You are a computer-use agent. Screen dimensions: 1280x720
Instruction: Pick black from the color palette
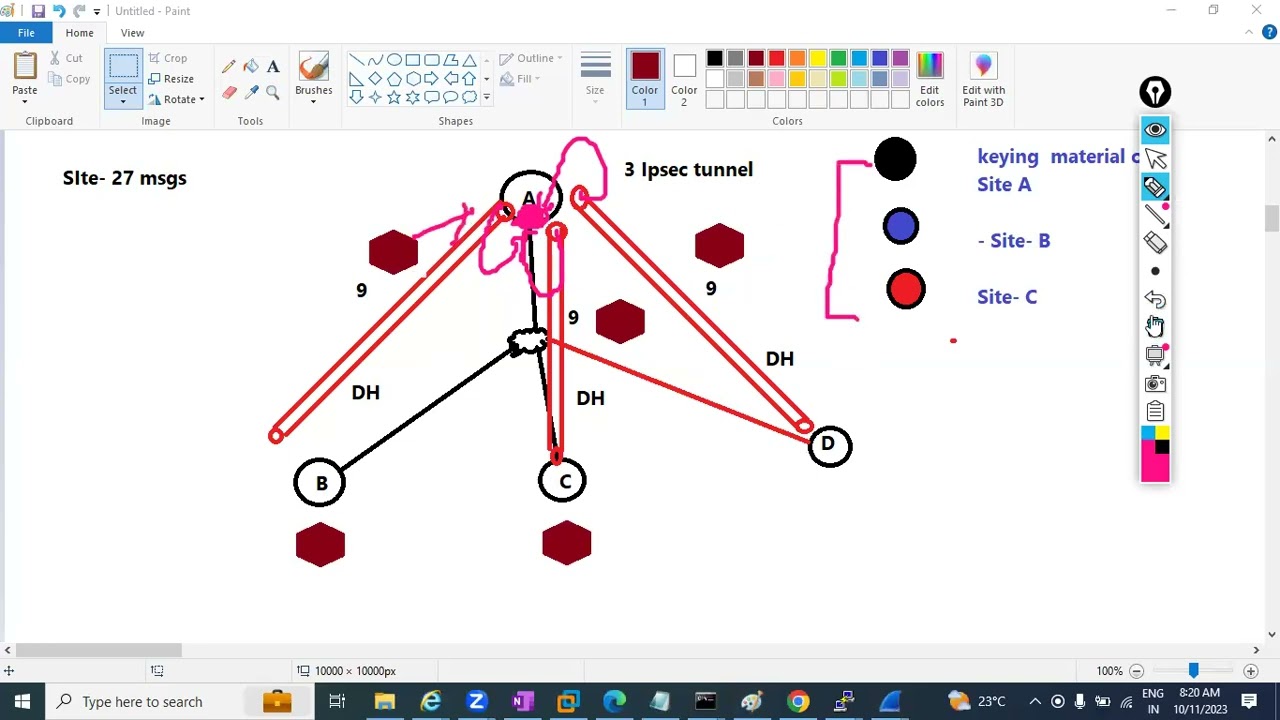715,59
